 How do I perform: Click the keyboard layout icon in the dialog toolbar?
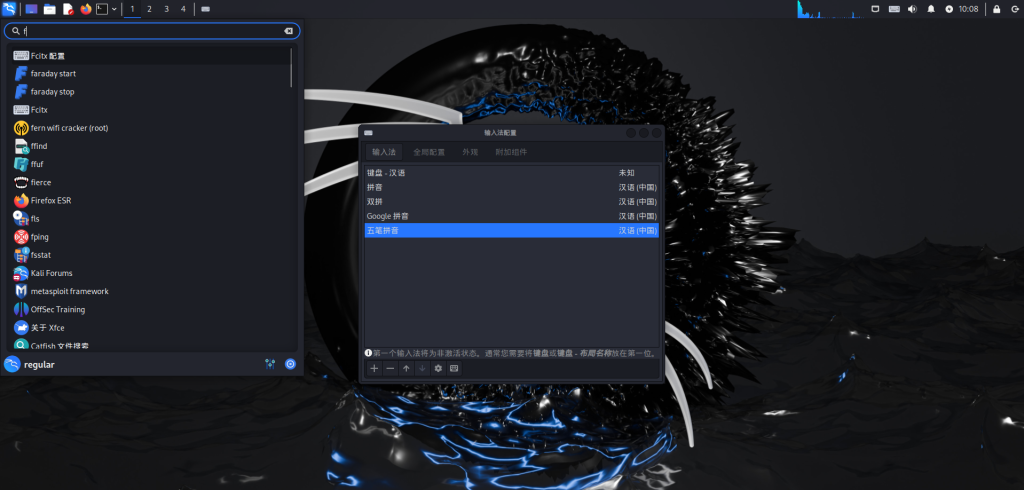(454, 368)
